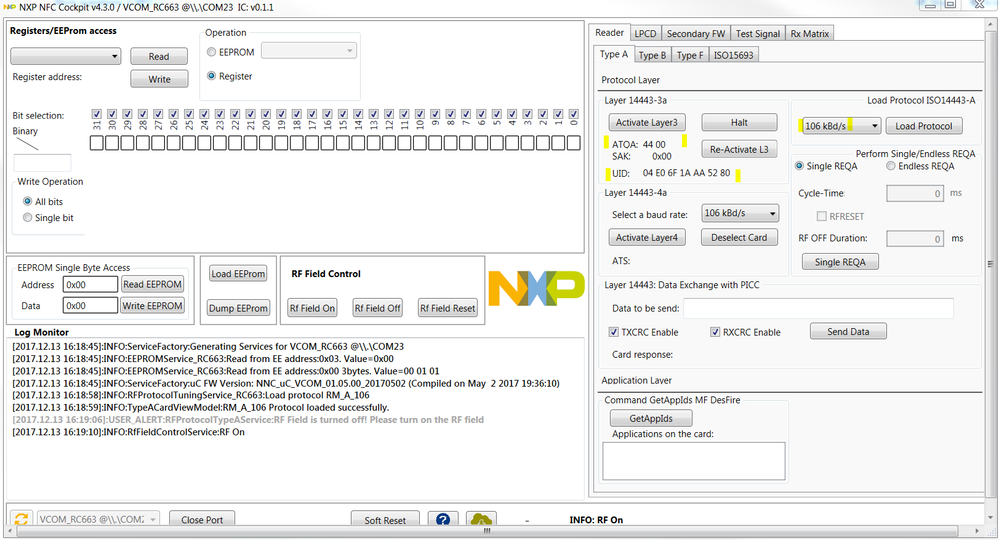Select the EEPROM operation radio button
Image resolution: width=999 pixels, height=540 pixels.
click(x=212, y=52)
